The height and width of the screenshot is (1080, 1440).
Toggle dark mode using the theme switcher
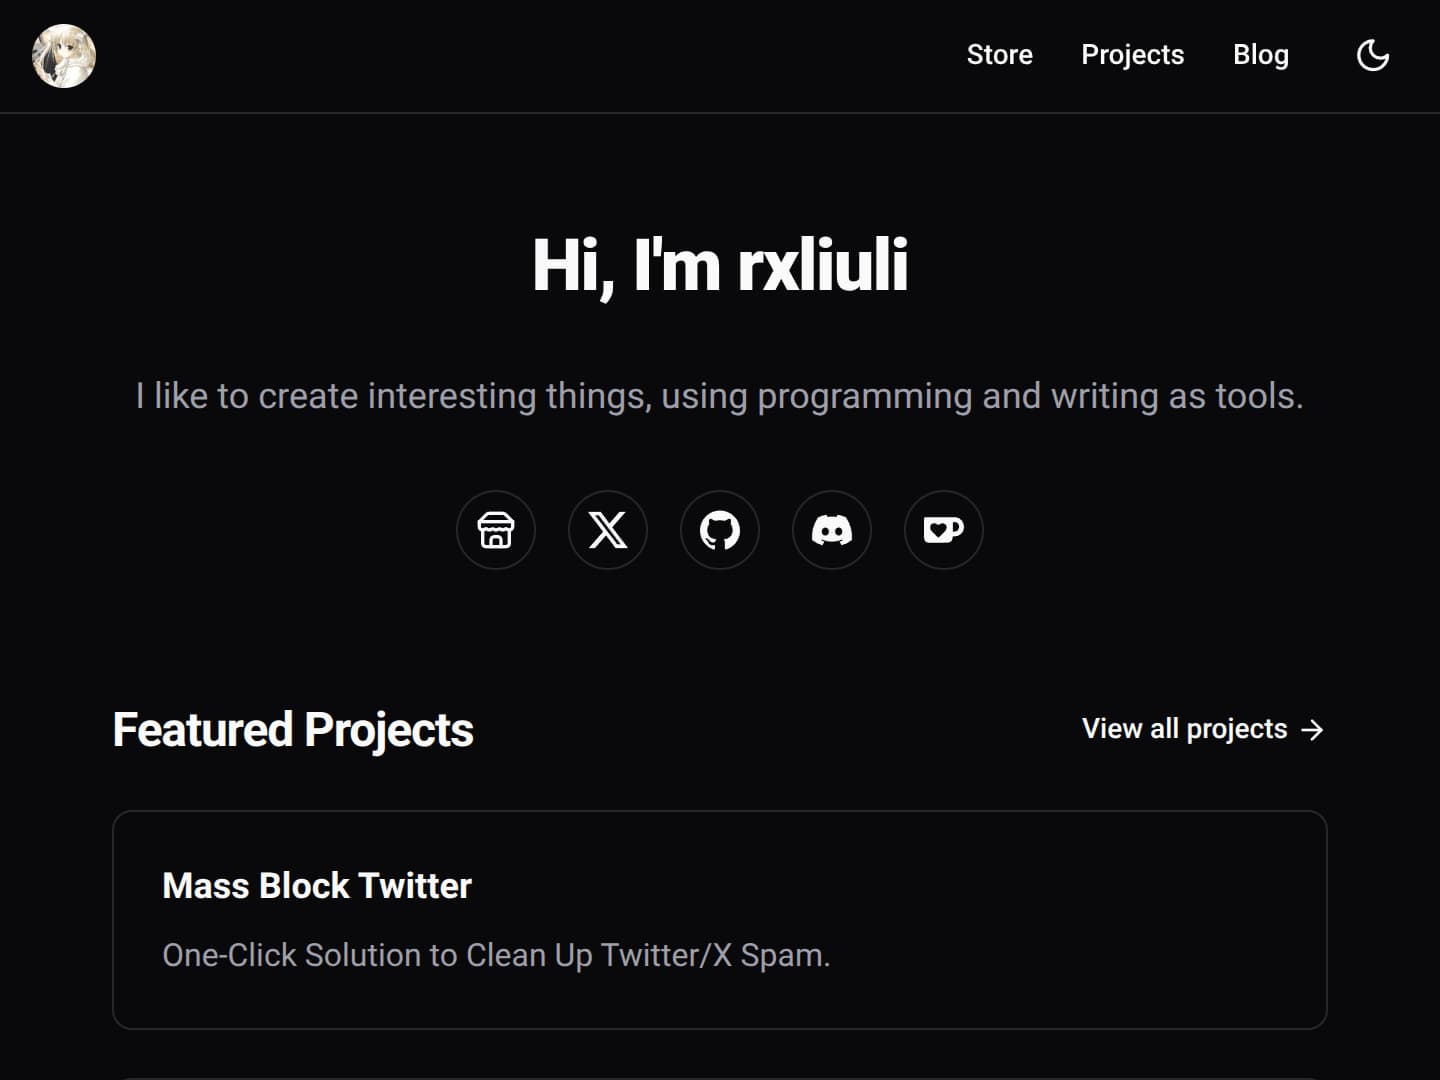point(1372,55)
